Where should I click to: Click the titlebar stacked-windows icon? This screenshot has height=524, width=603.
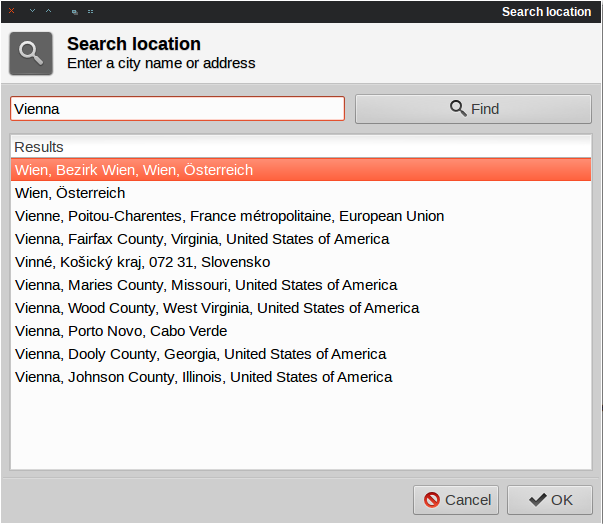pos(75,12)
